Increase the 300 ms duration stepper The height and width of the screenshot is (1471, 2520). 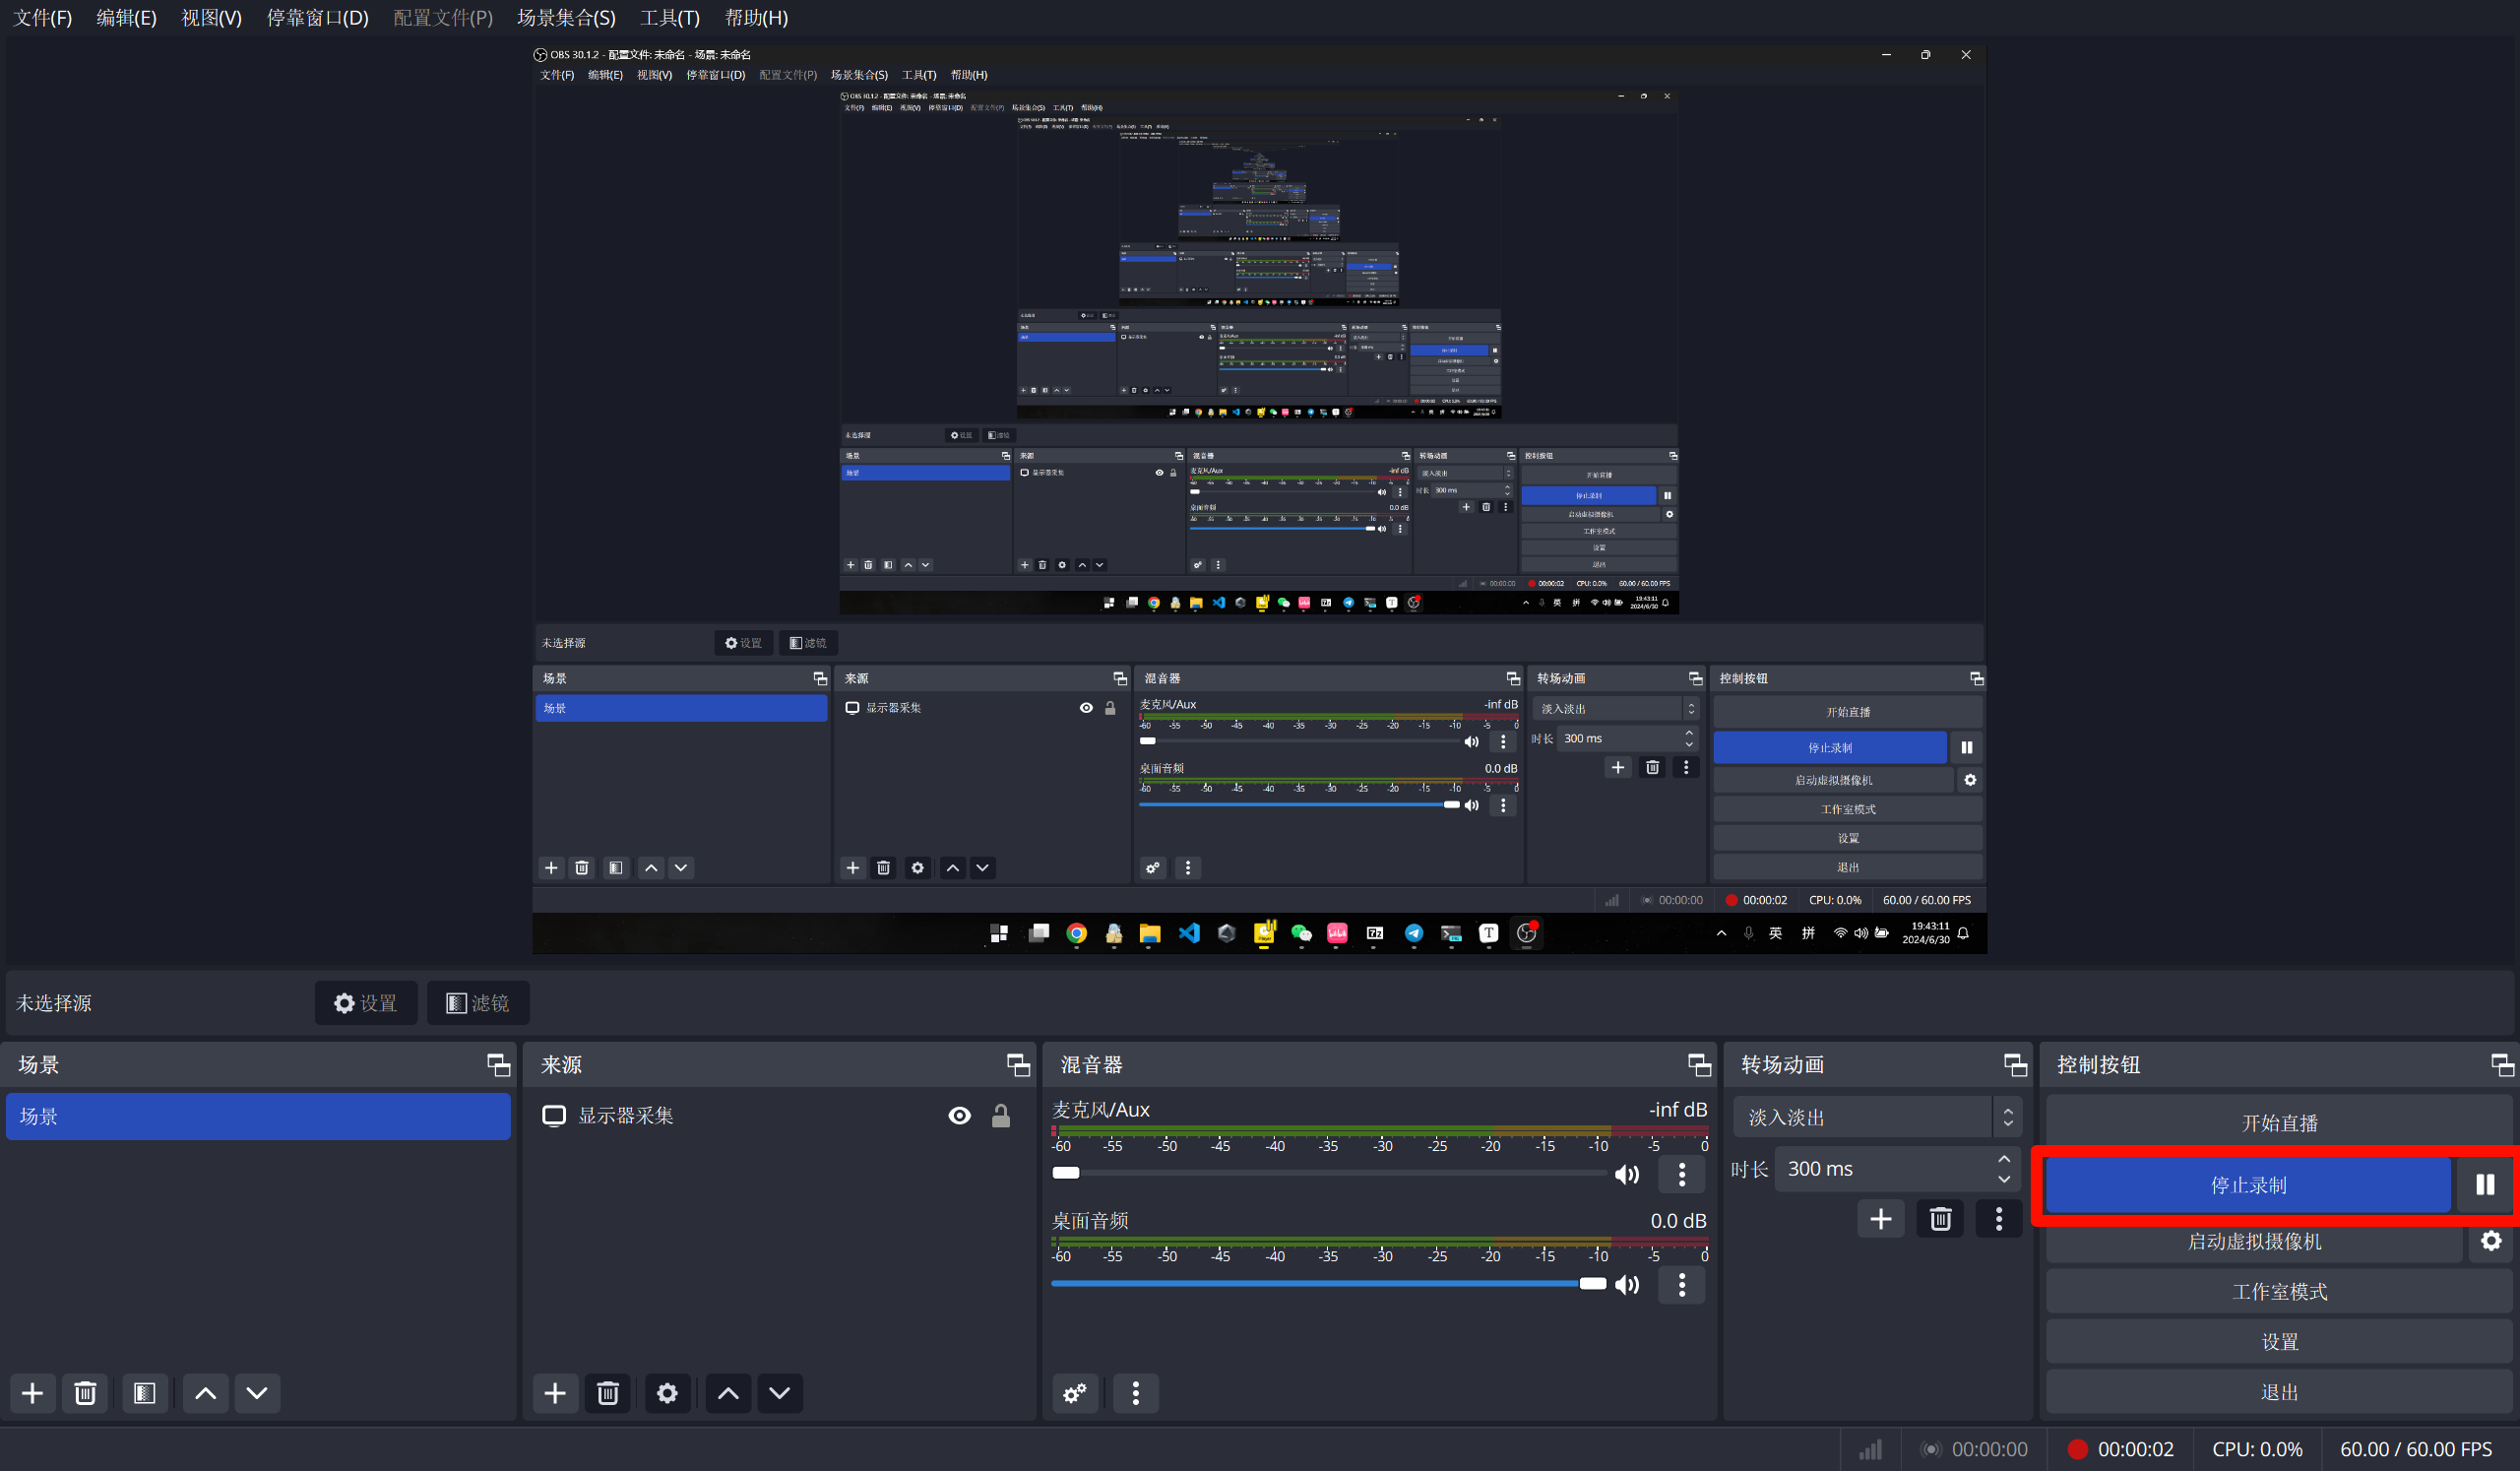point(2003,1159)
